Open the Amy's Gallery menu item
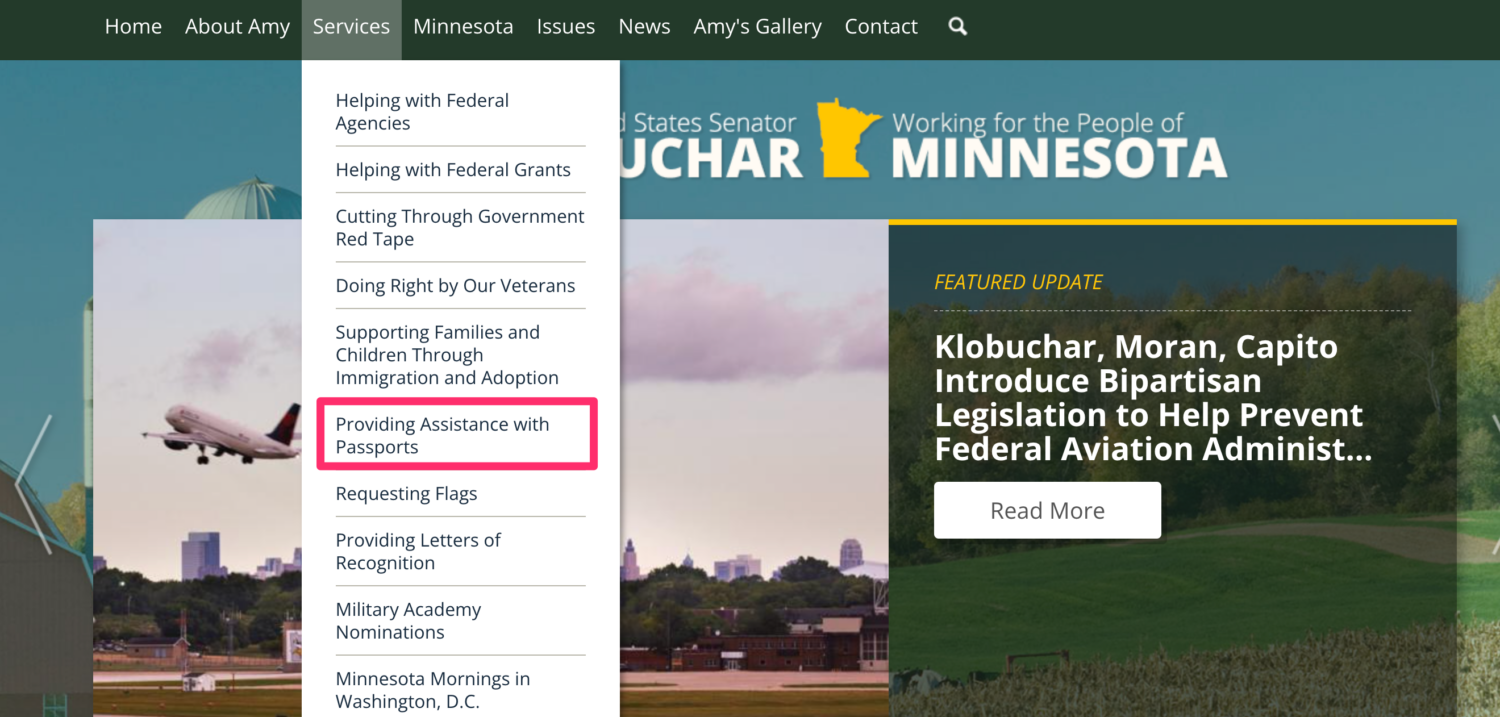Screen dimensions: 1500x717 pos(757,26)
